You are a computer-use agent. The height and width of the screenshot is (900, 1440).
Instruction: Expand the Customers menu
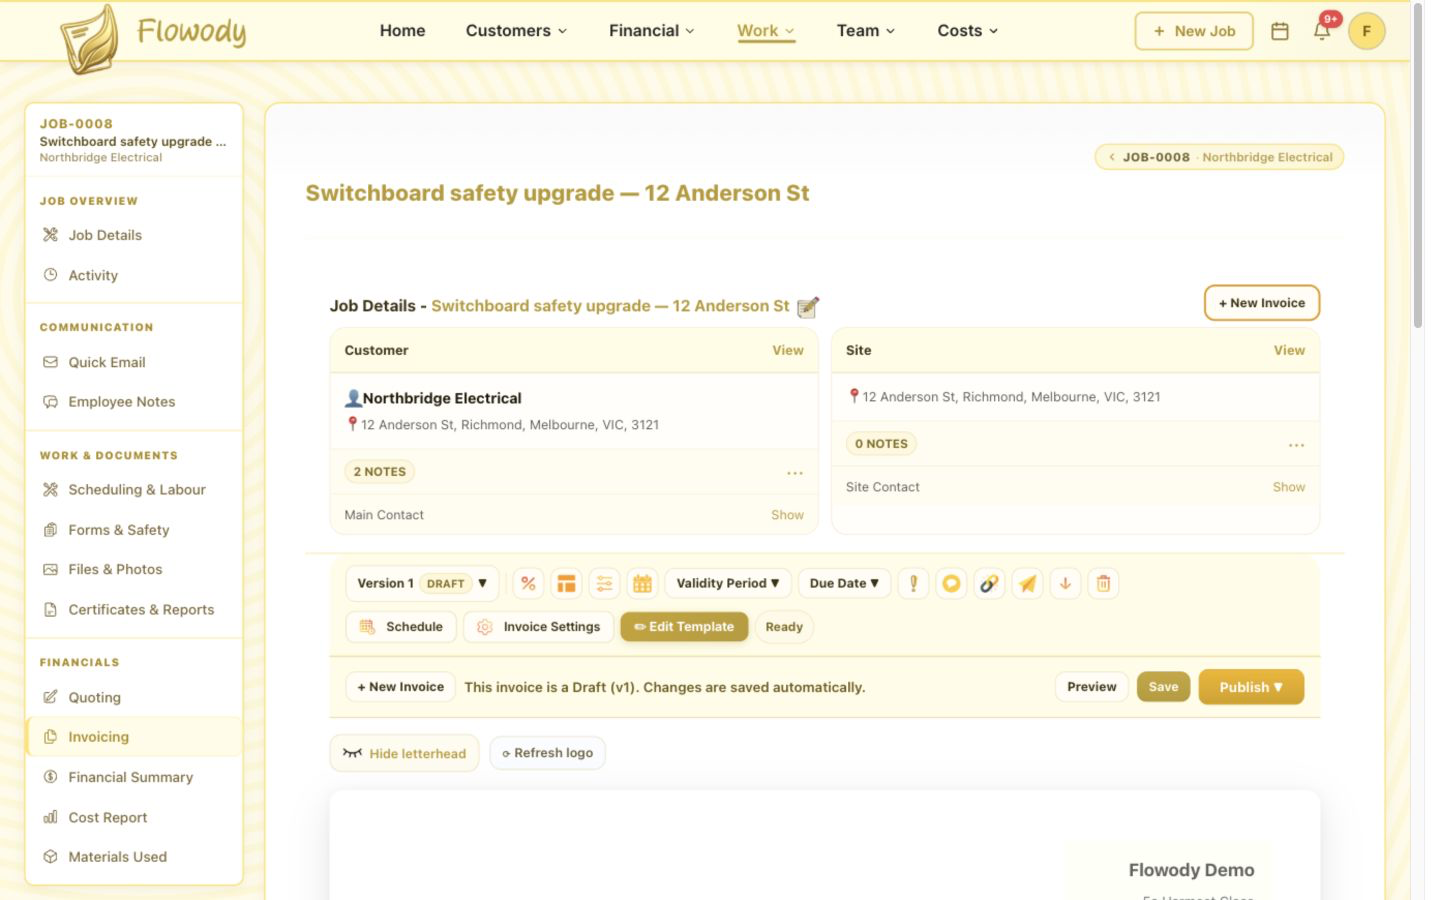click(x=516, y=31)
